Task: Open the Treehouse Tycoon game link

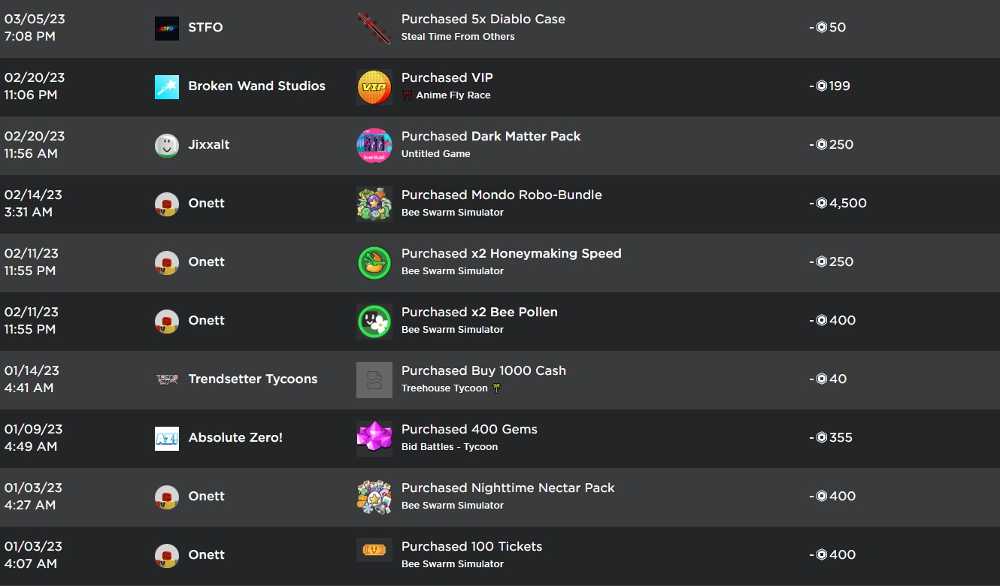Action: (x=444, y=388)
